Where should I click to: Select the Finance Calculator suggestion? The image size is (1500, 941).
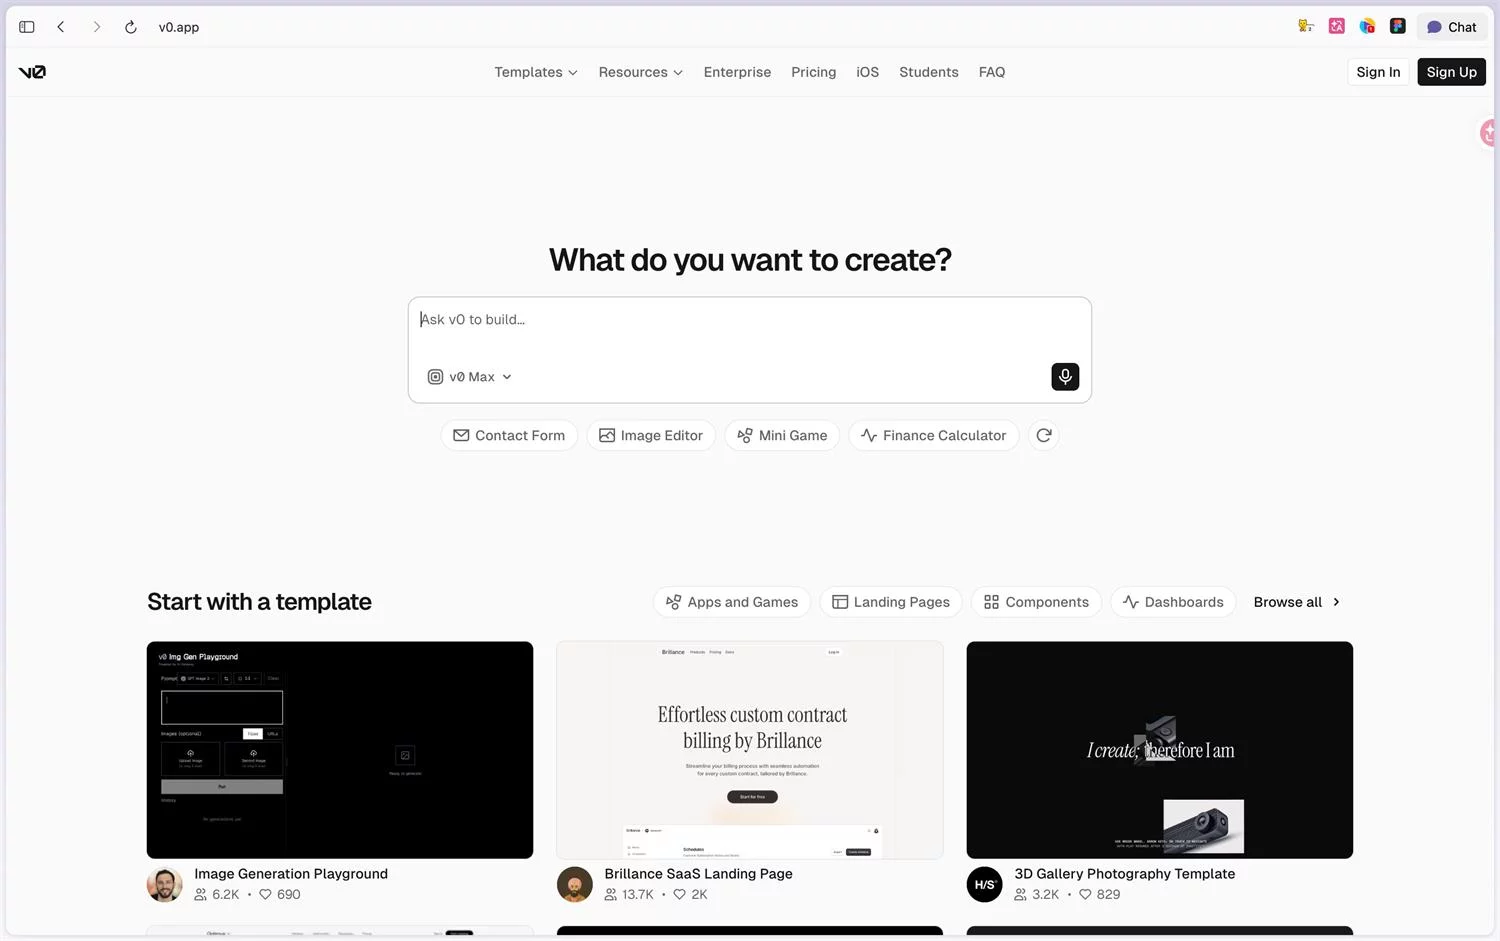934,435
